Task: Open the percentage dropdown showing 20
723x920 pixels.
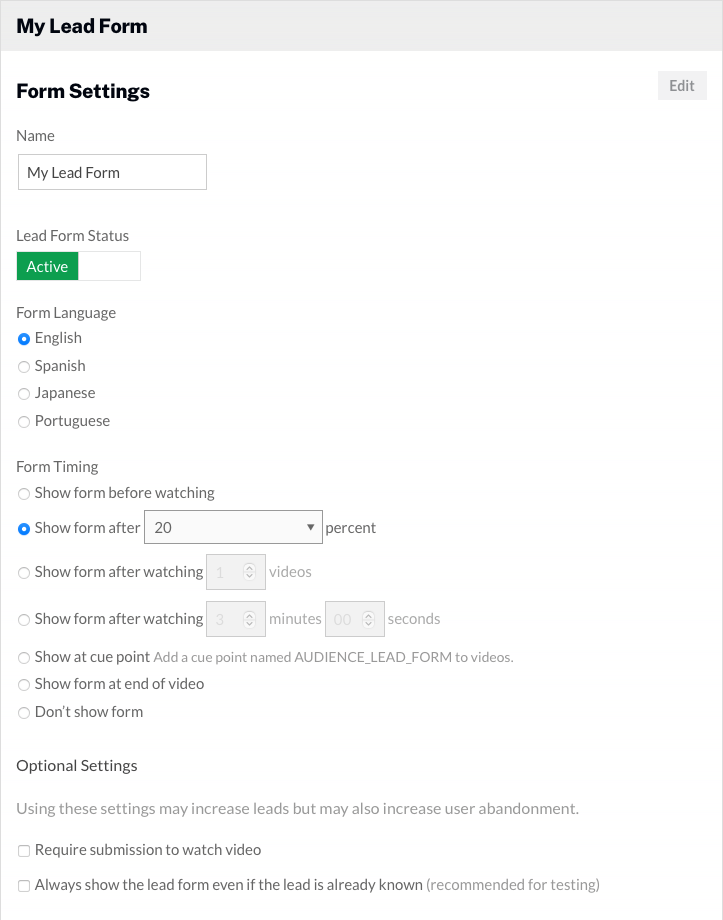Action: tap(232, 527)
